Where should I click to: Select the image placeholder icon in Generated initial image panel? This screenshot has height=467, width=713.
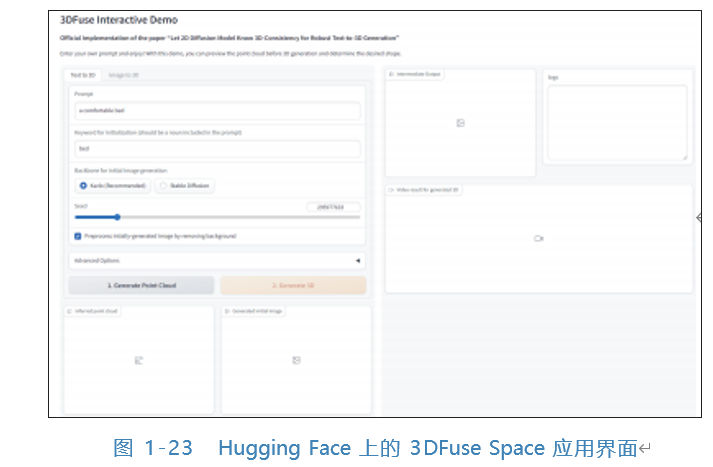(296, 360)
